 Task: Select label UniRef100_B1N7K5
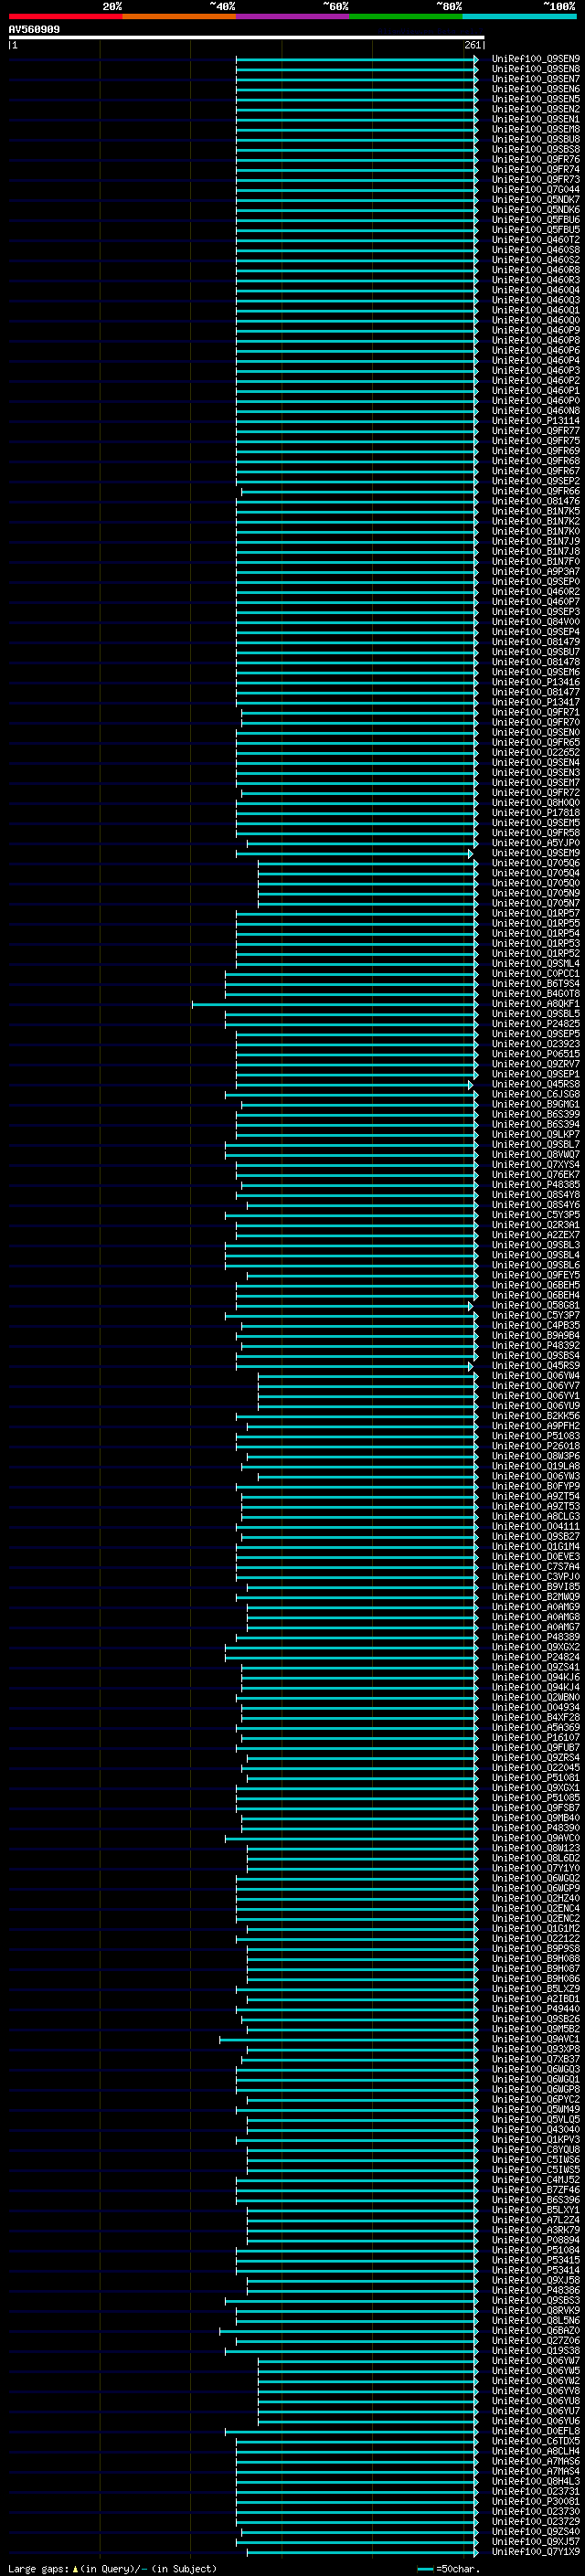click(536, 511)
